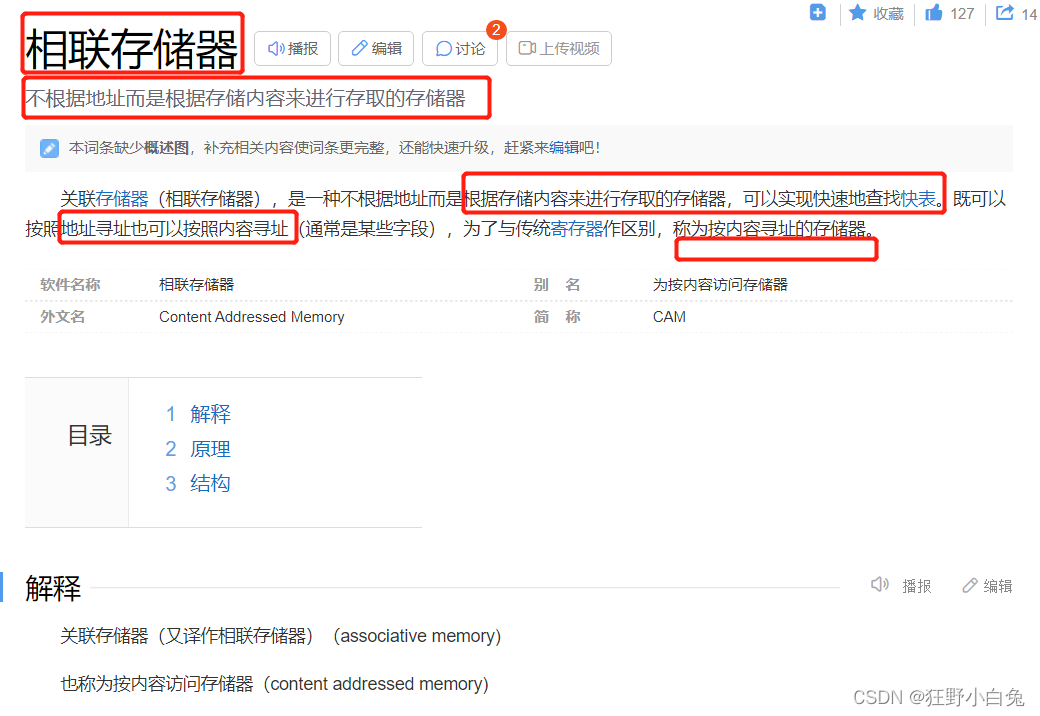Click the red badge number 2 on 讨论
This screenshot has height=716, width=1040.
495,30
